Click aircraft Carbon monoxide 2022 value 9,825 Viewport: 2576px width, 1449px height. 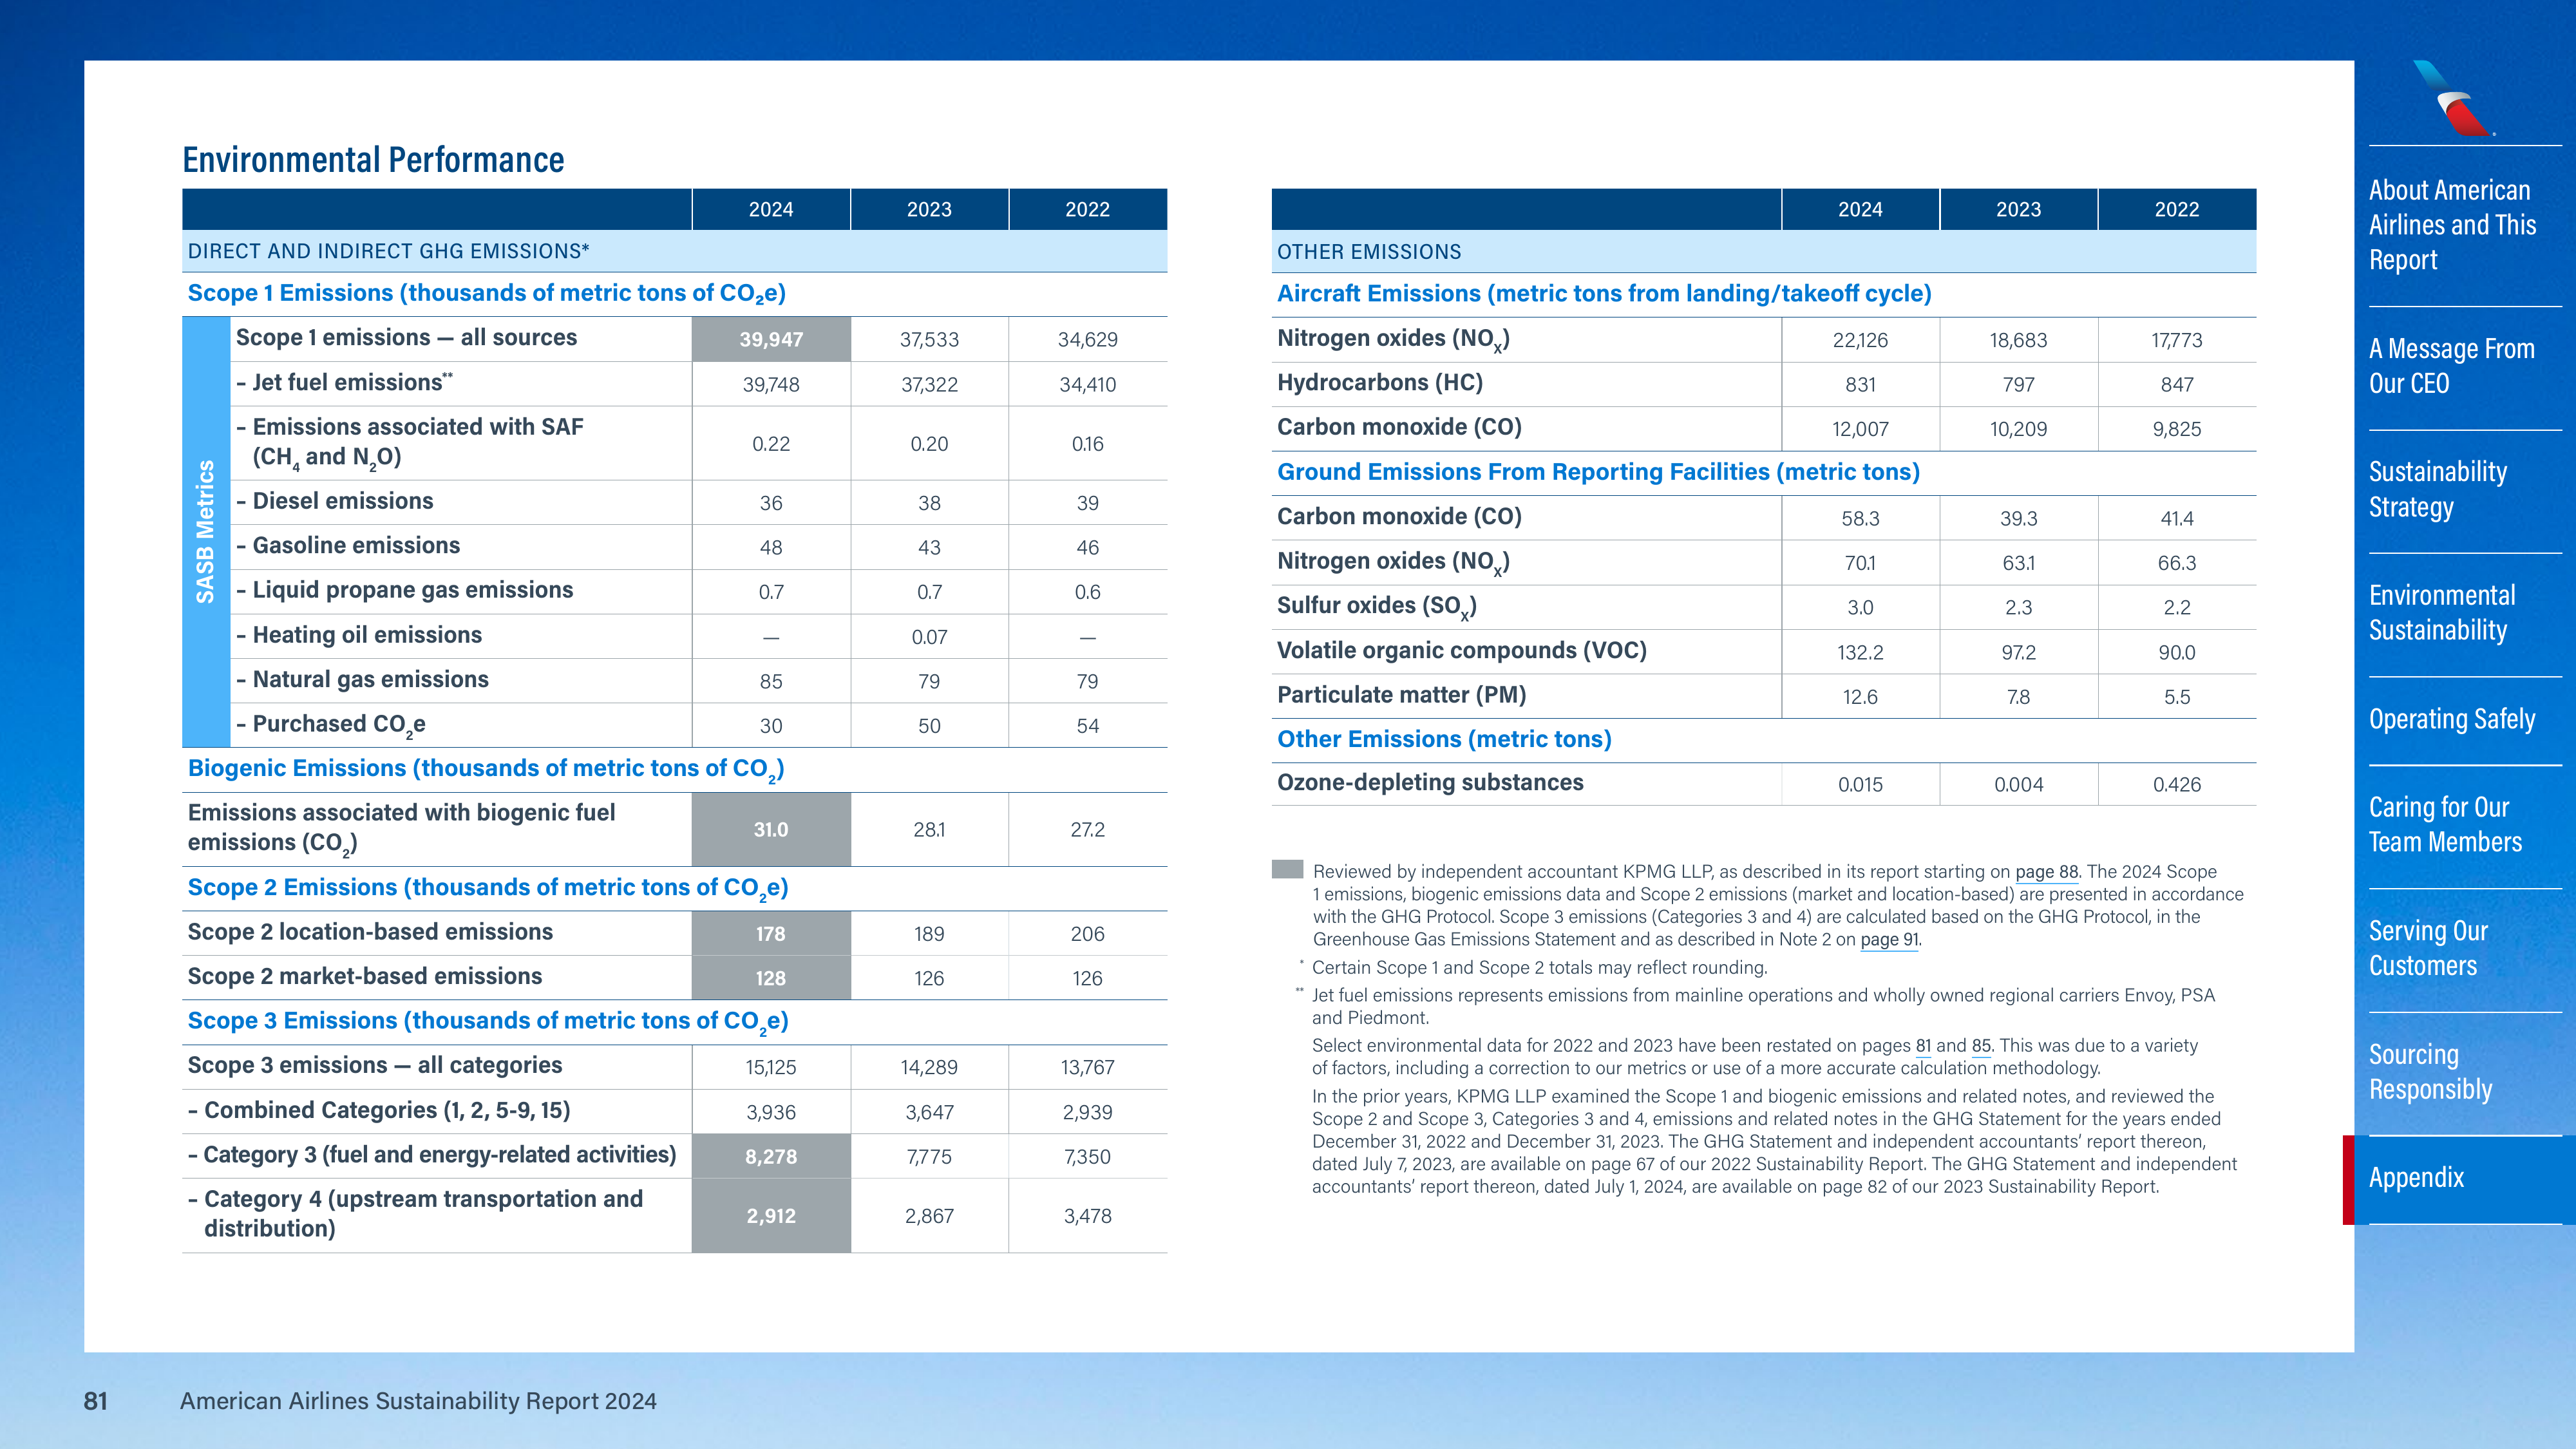[2177, 429]
